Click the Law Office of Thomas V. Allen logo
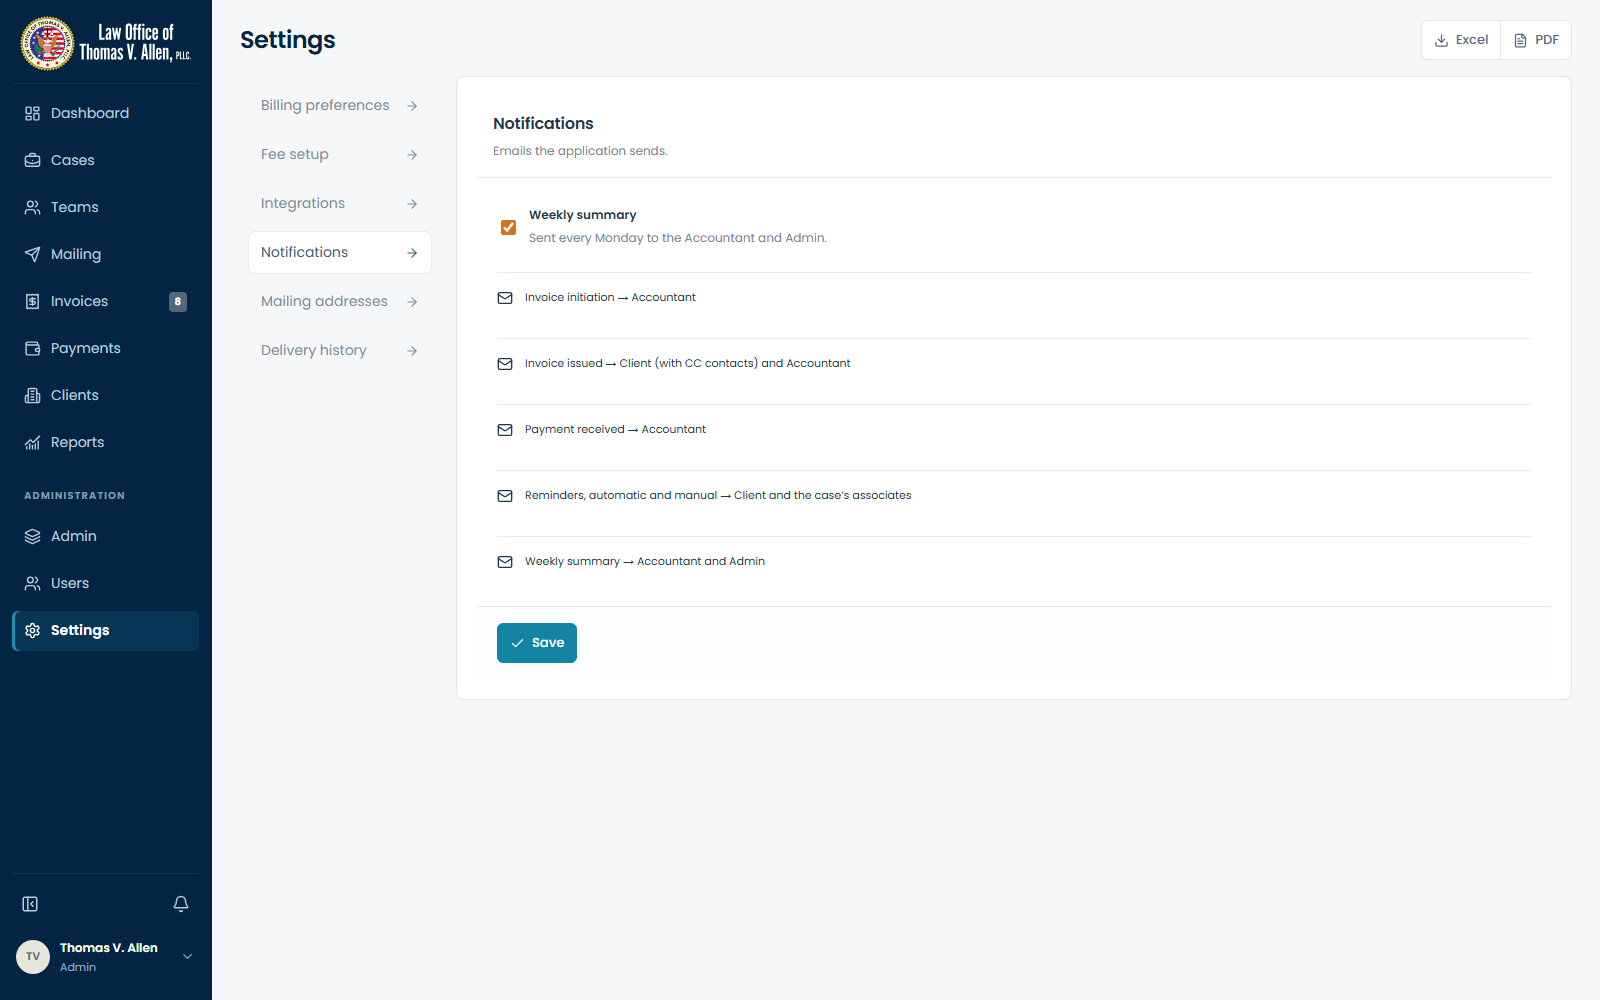The height and width of the screenshot is (1000, 1600). tap(106, 43)
